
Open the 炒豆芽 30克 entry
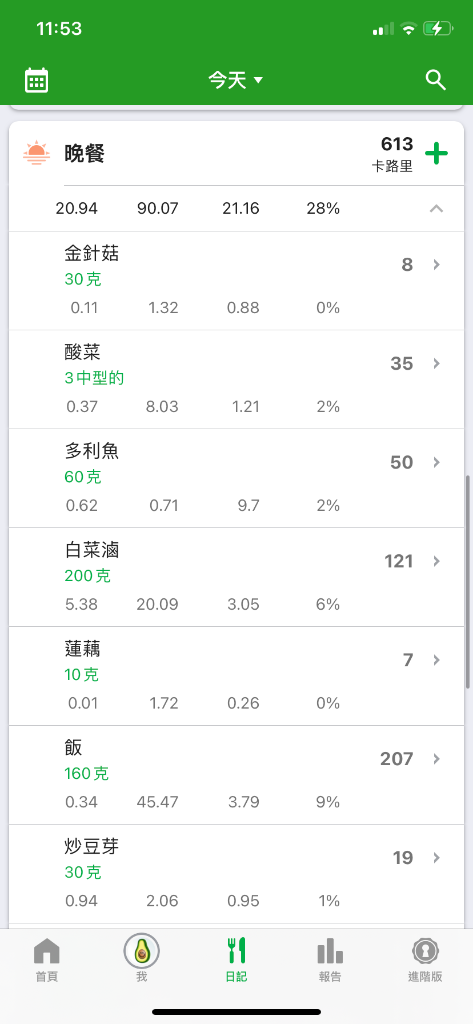[x=236, y=874]
